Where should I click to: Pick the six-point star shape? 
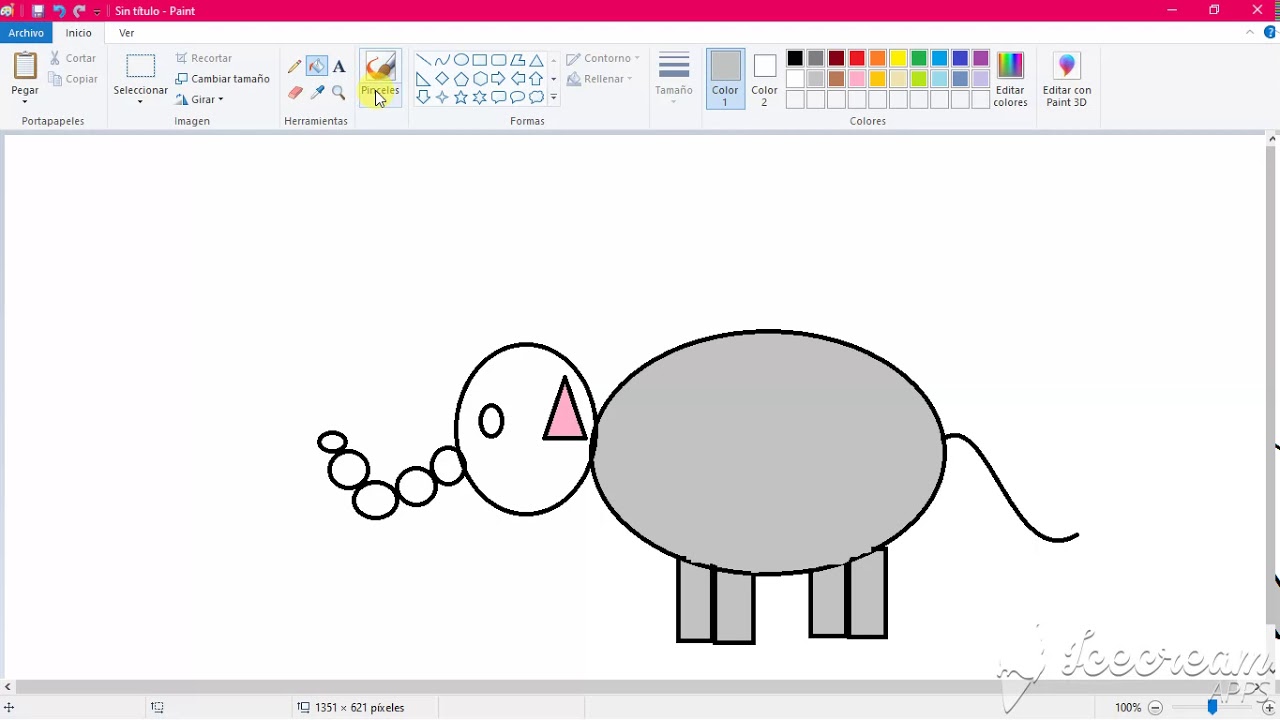tap(480, 97)
